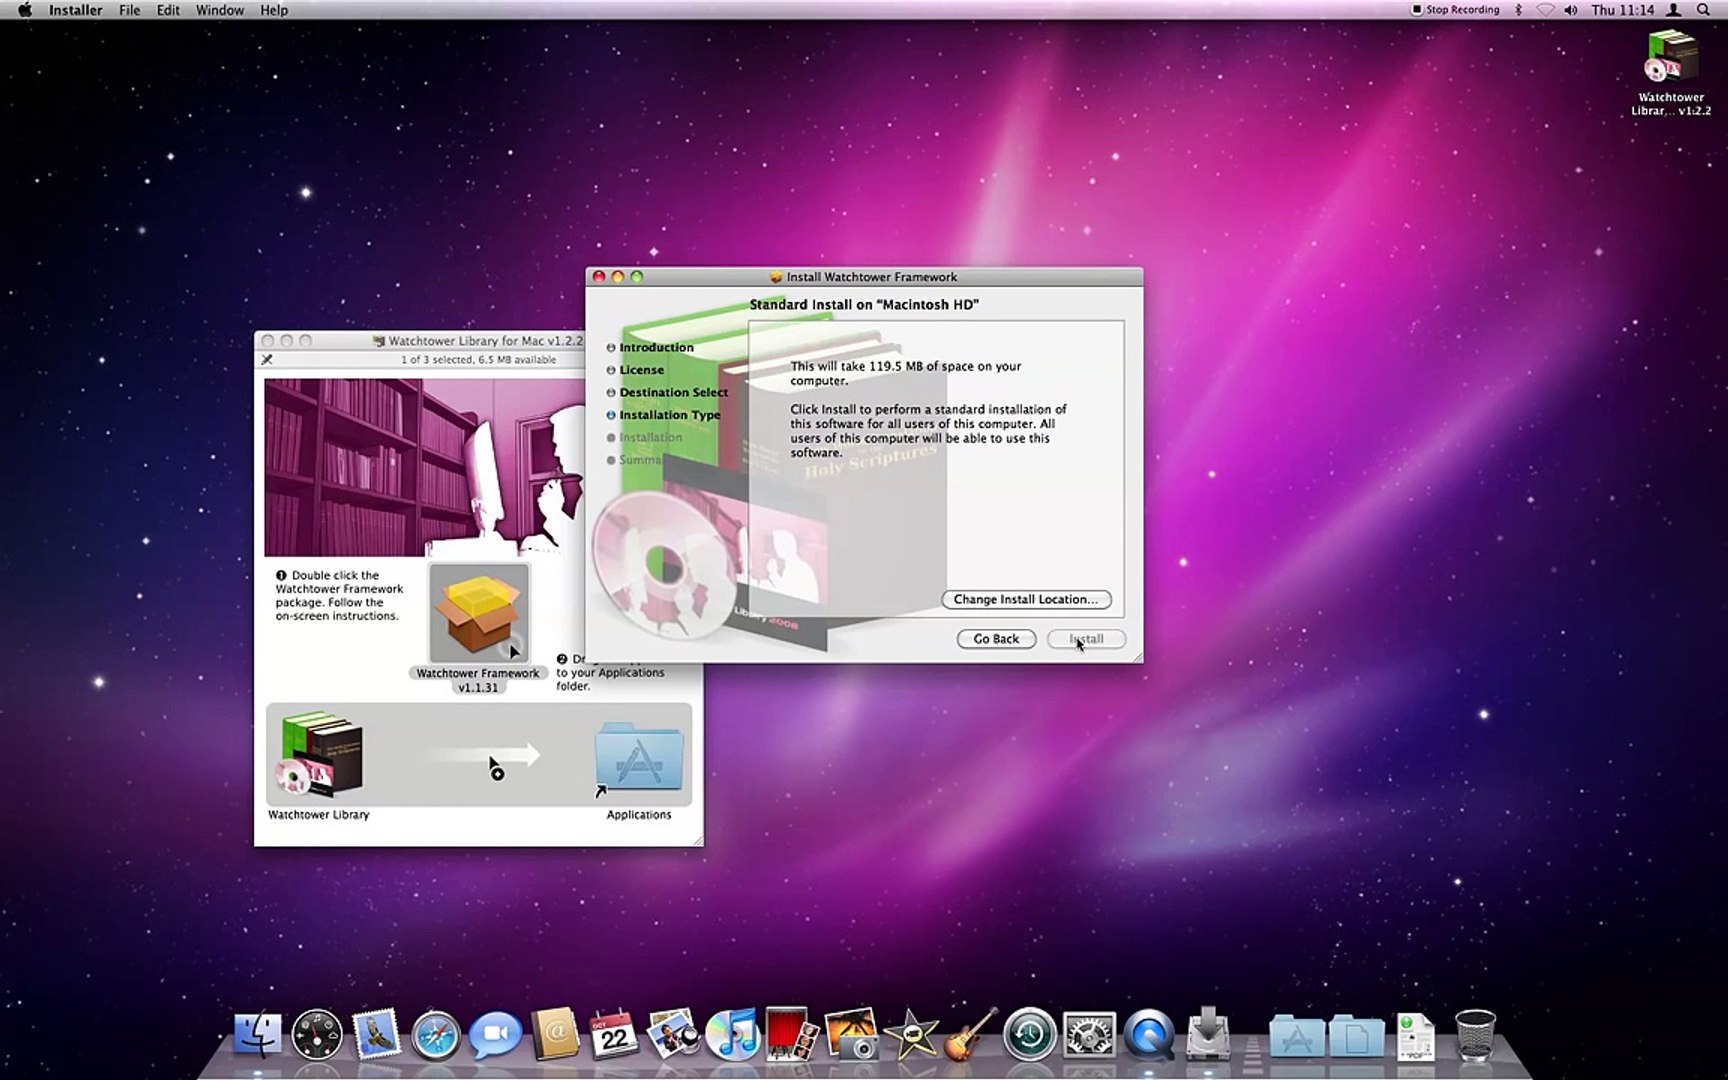Image resolution: width=1728 pixels, height=1080 pixels.
Task: Open the Trash in the Dock
Action: (1475, 1035)
